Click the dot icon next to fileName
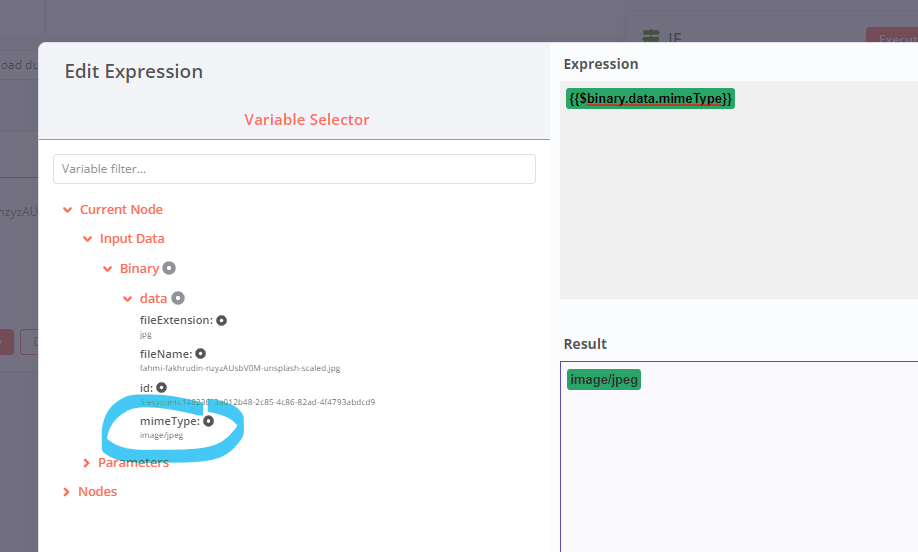The height and width of the screenshot is (552, 918). point(200,354)
